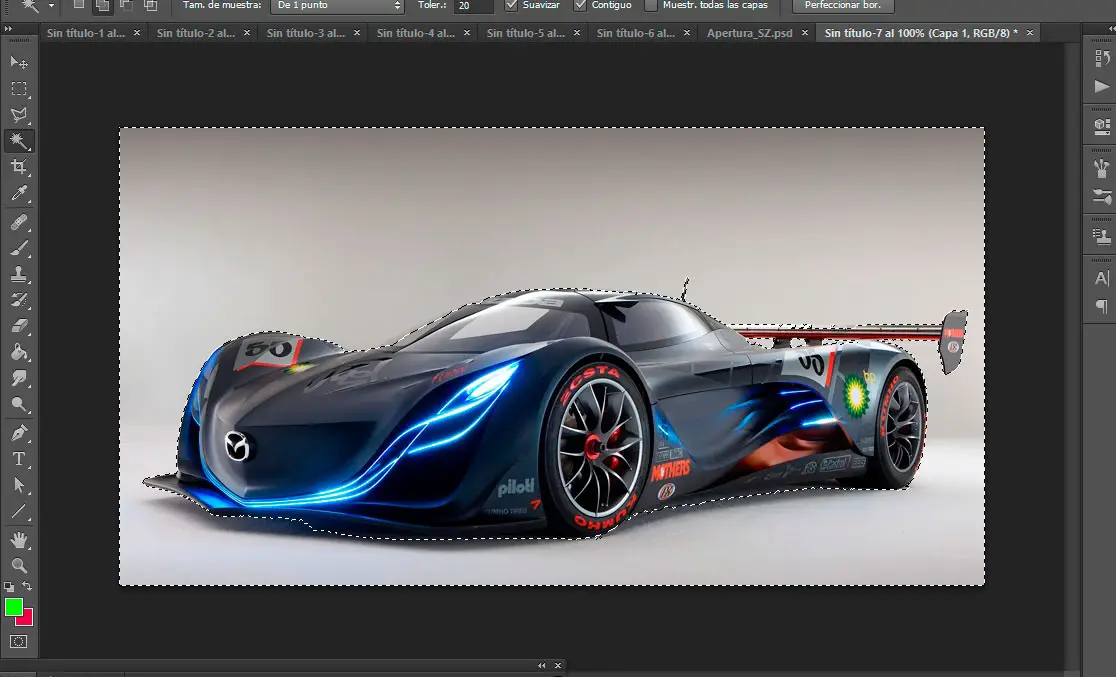Choose the Horizontal Type tool
Viewport: 1116px width, 677px height.
(x=19, y=459)
